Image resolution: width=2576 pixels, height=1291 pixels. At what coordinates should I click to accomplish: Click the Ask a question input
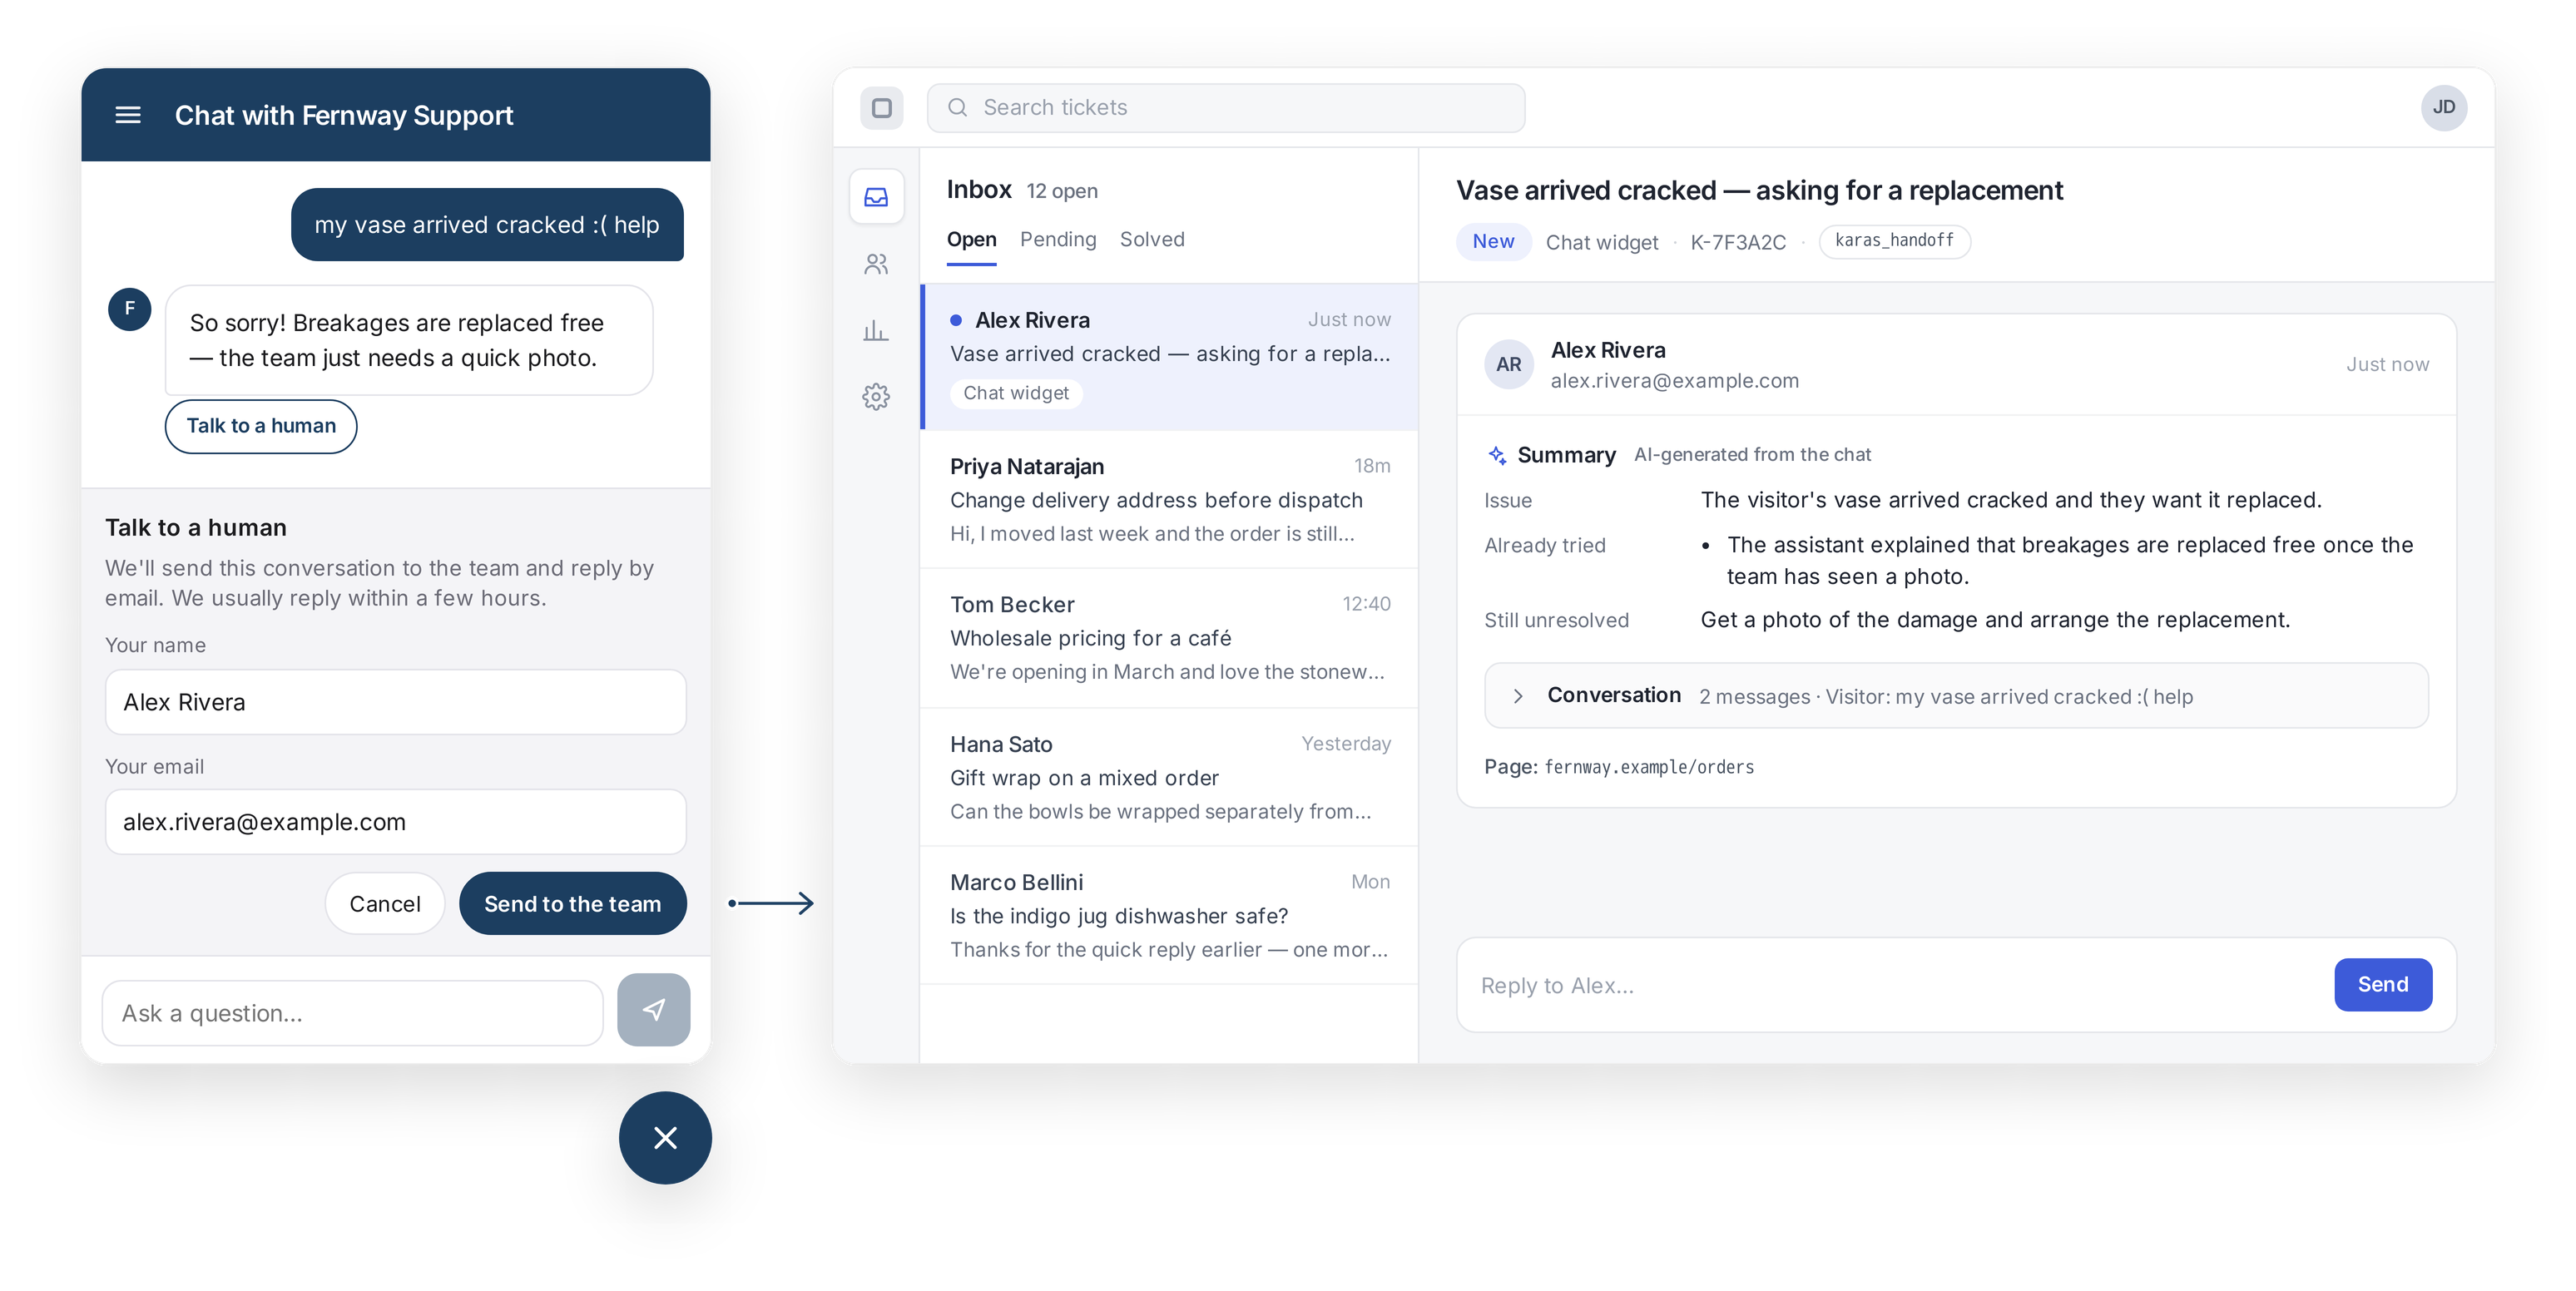pyautogui.click(x=353, y=1013)
